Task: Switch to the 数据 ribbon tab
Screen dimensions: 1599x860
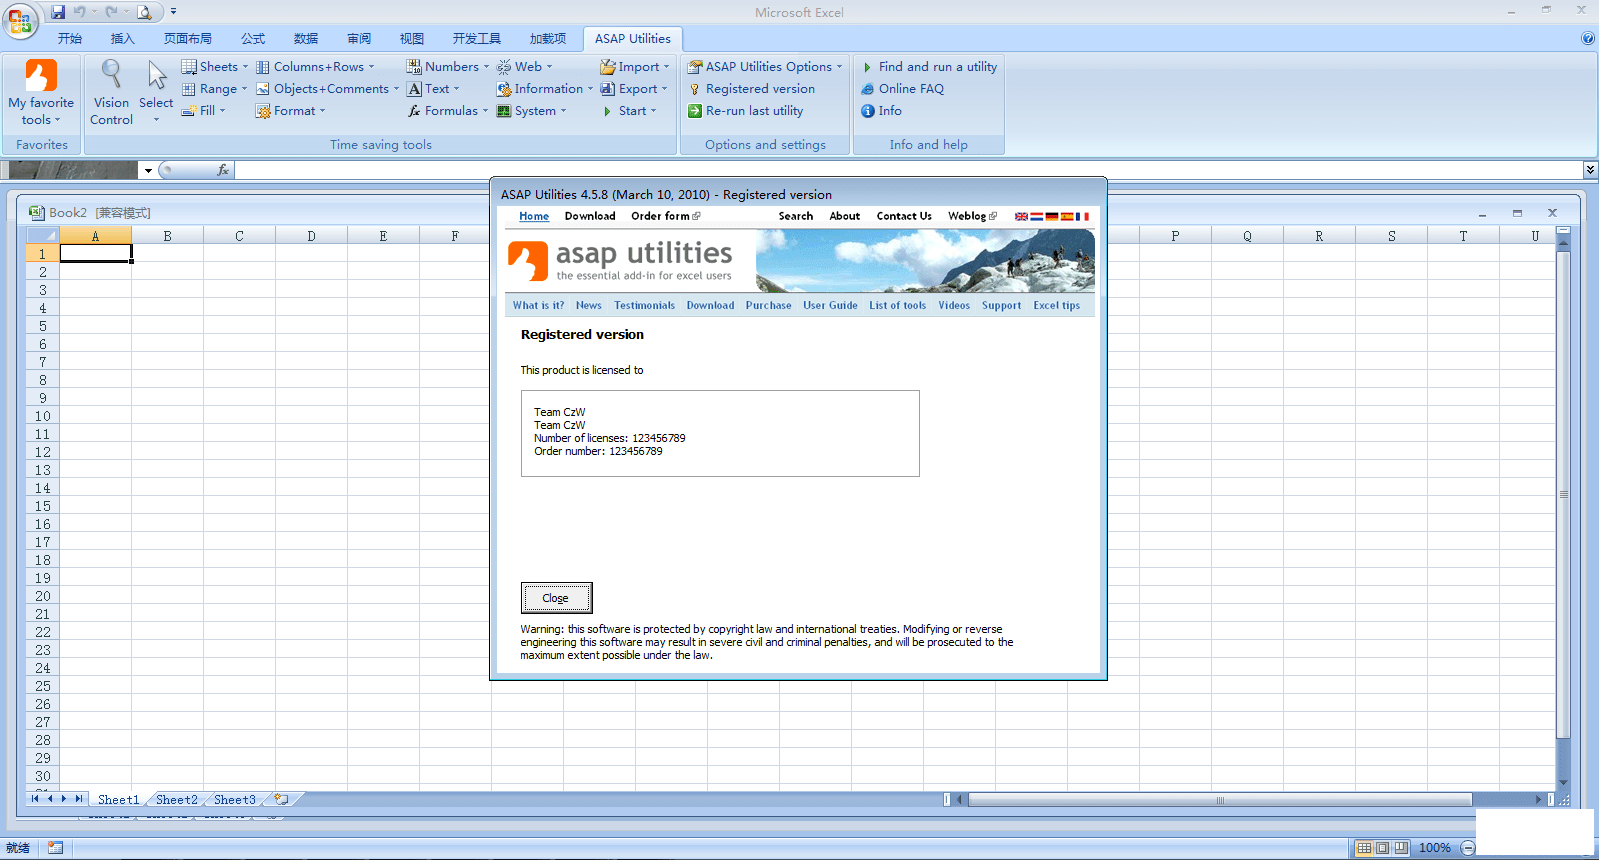Action: click(x=306, y=39)
